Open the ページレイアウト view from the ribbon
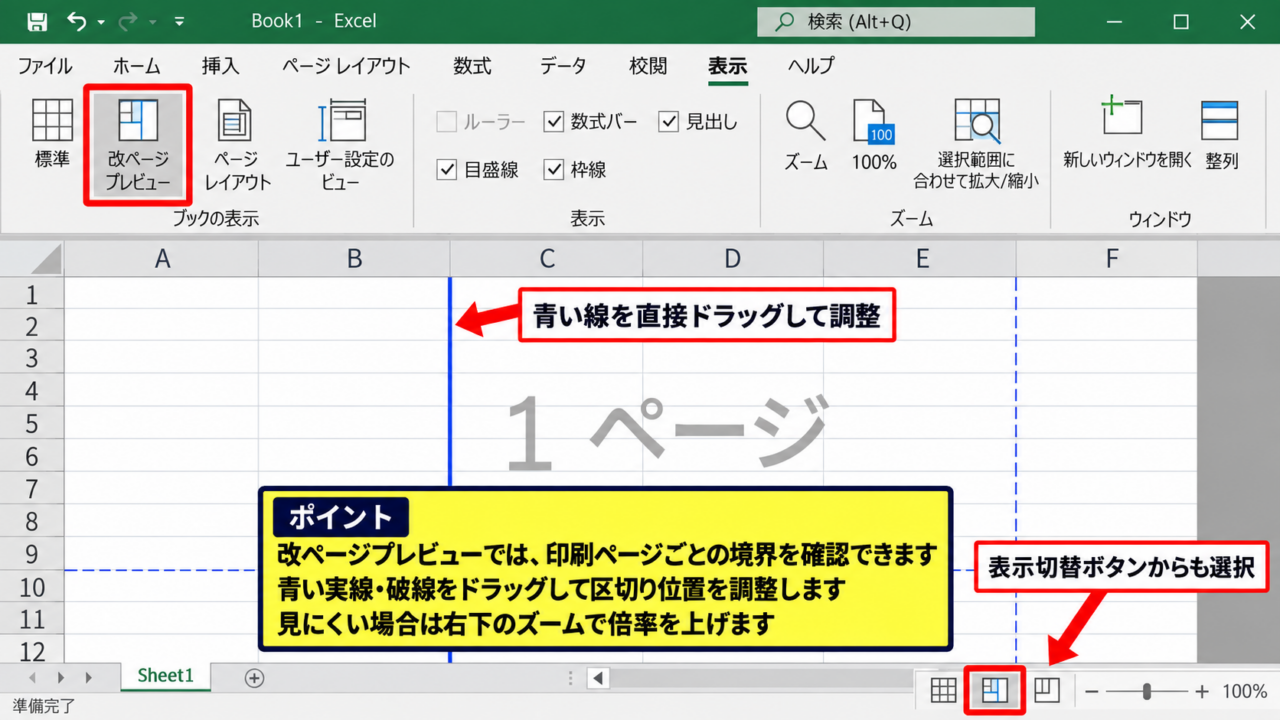The width and height of the screenshot is (1280, 720). 237,145
